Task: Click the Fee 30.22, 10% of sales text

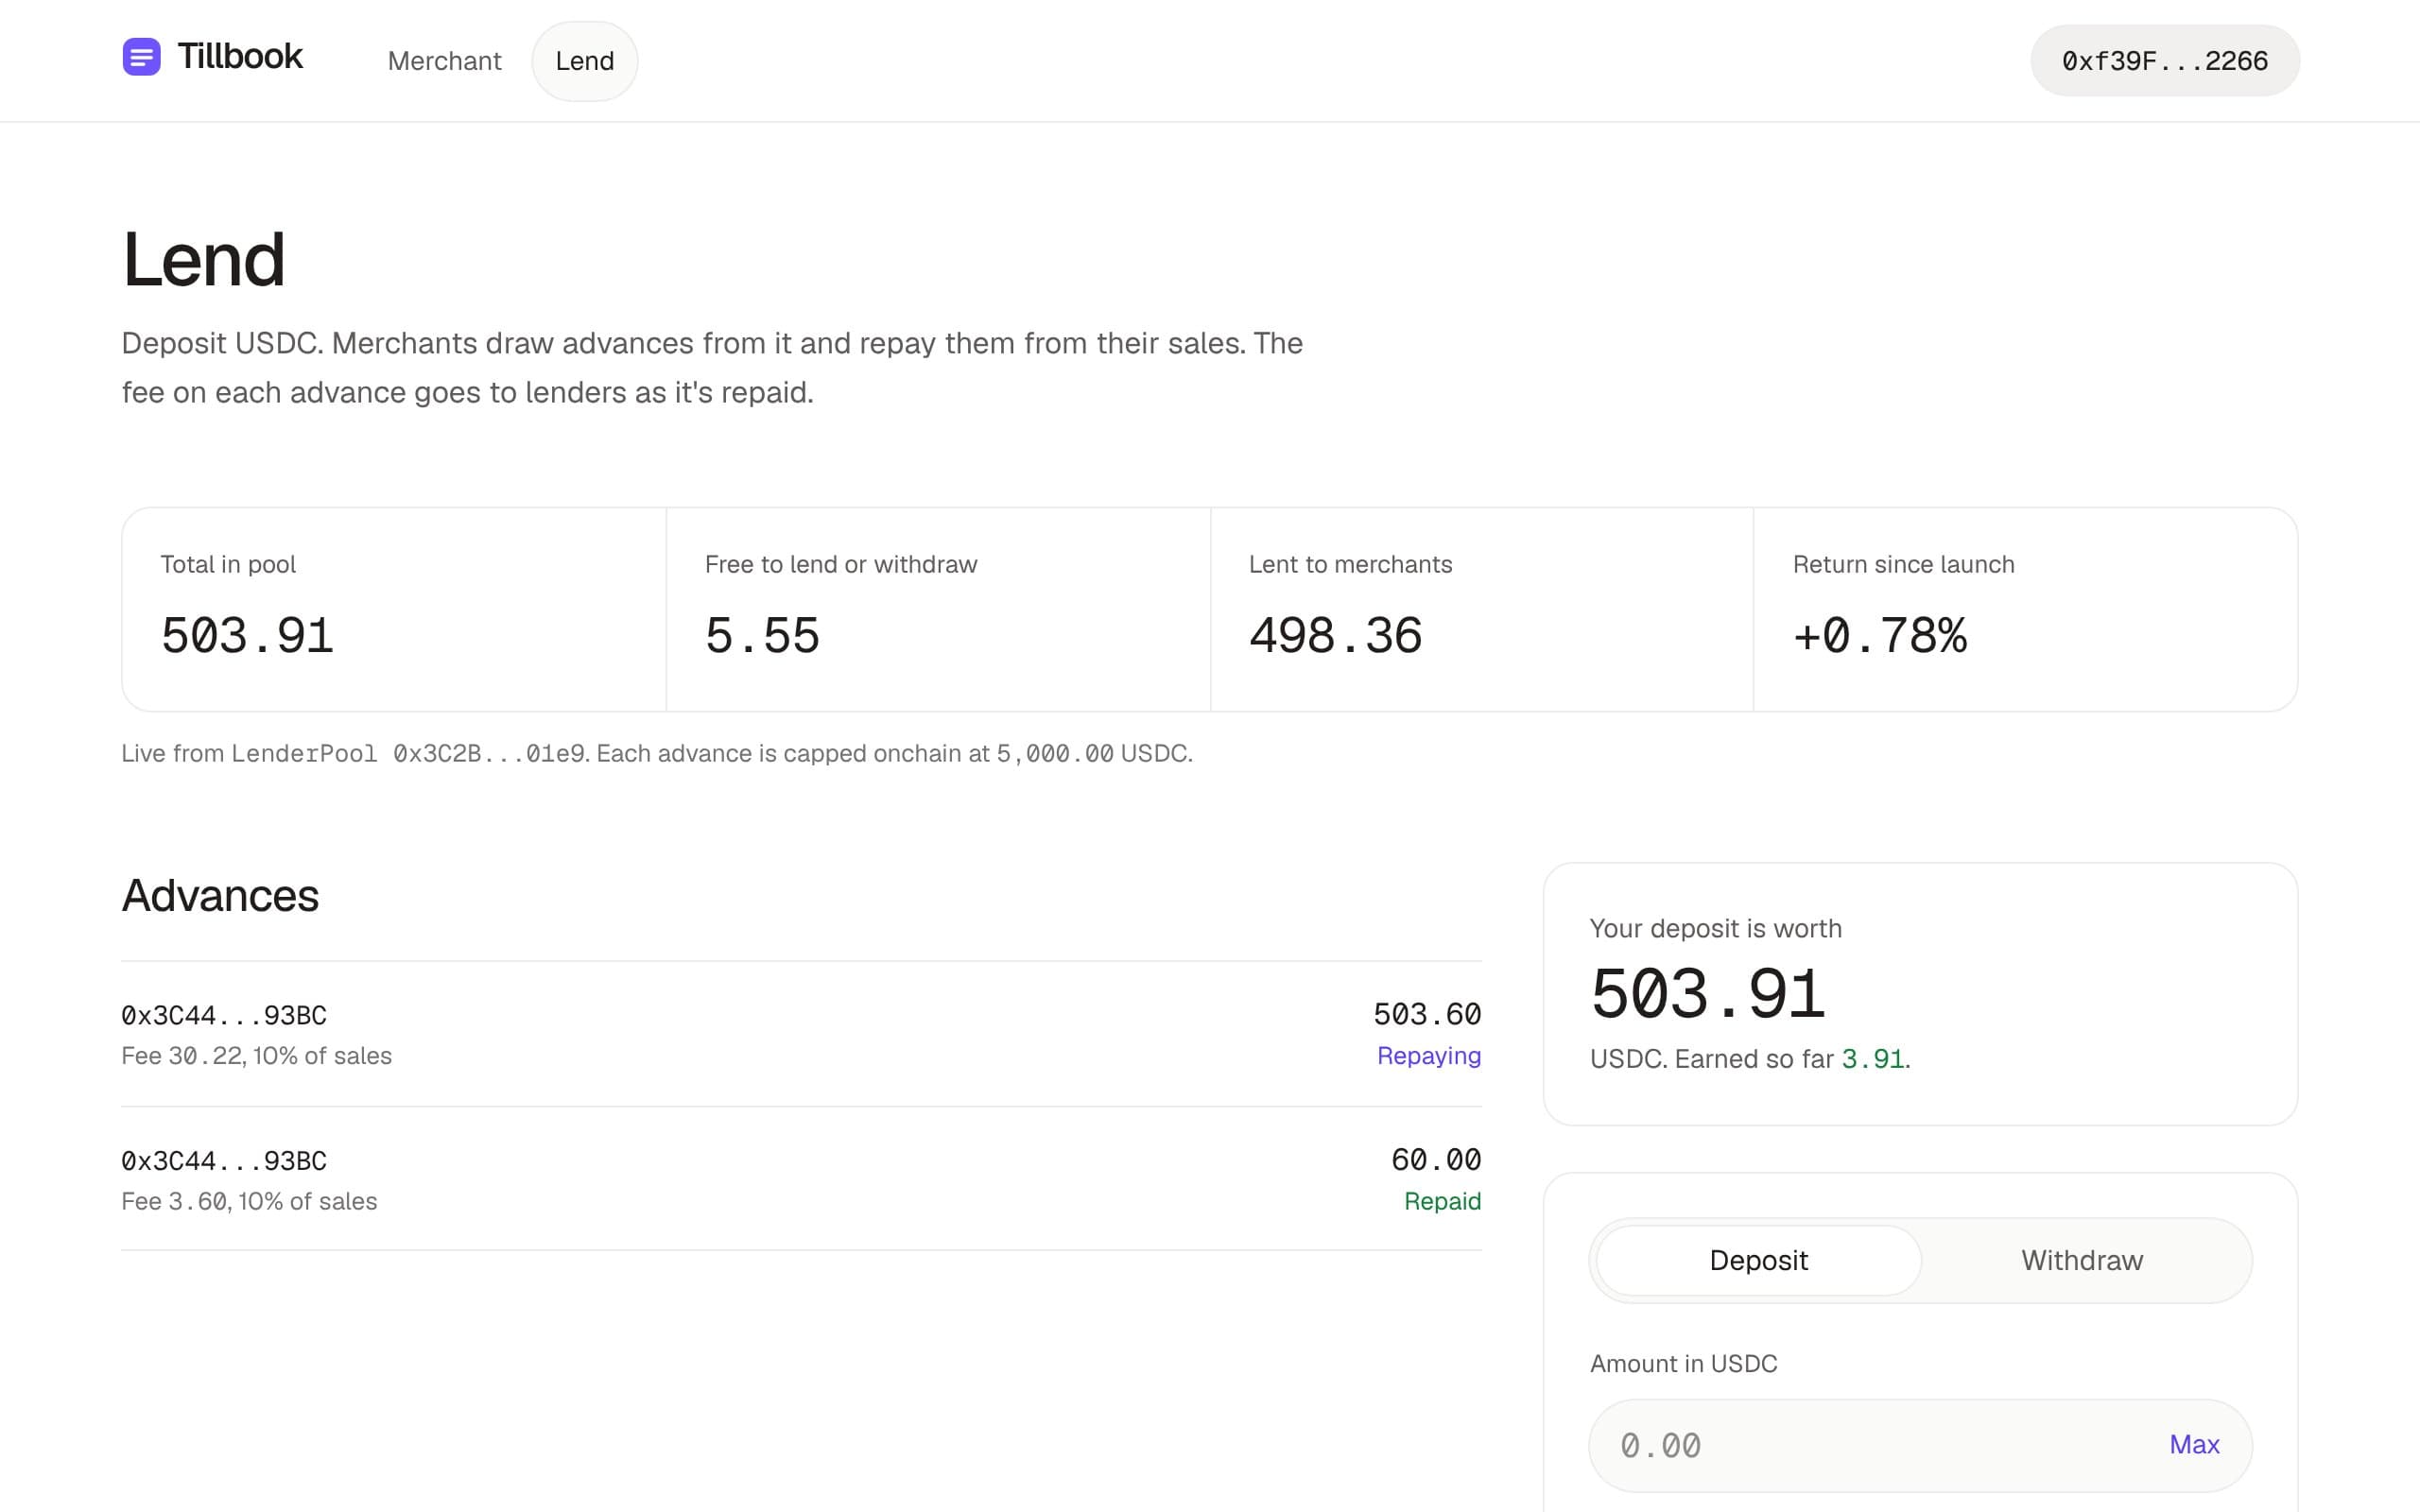Action: click(x=256, y=1056)
